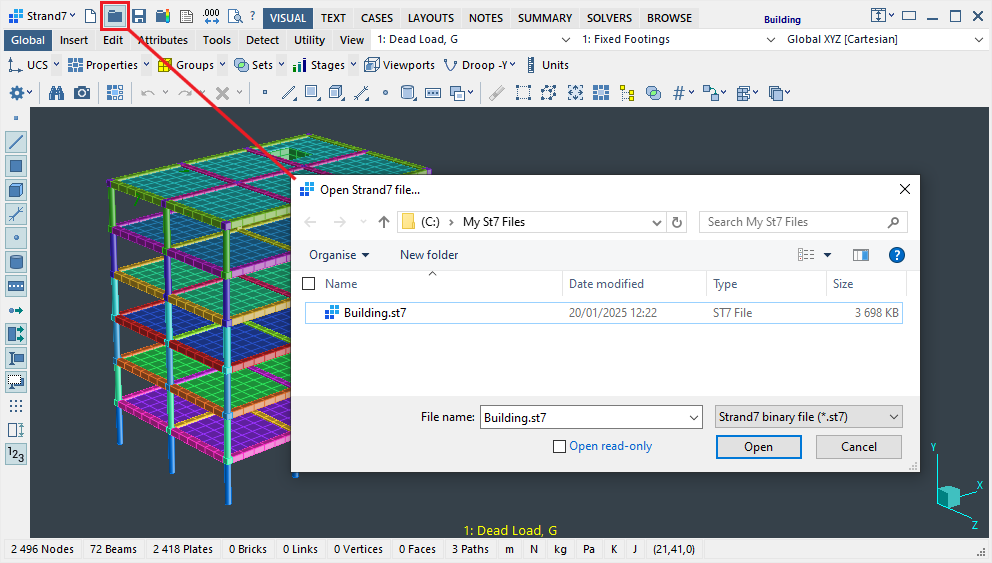Expand the Groups dropdown arrow
Viewport: 992px width, 563px height.
222,65
